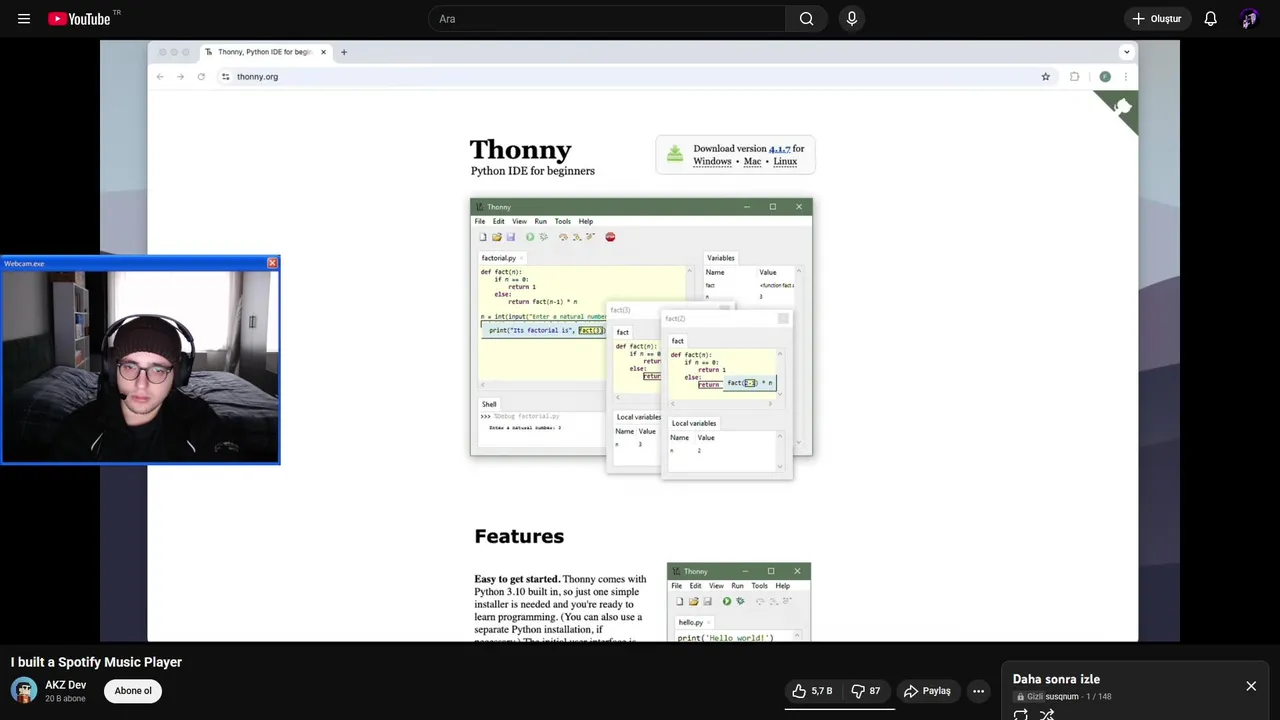Open Help menu in factorial.py Thonny screenshot

point(586,221)
